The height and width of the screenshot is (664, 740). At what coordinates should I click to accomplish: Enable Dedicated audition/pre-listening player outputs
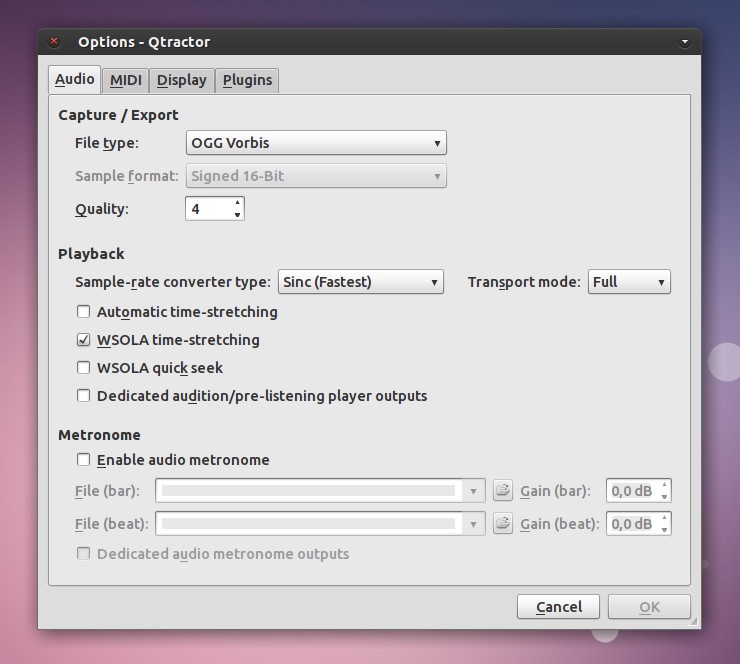(84, 395)
